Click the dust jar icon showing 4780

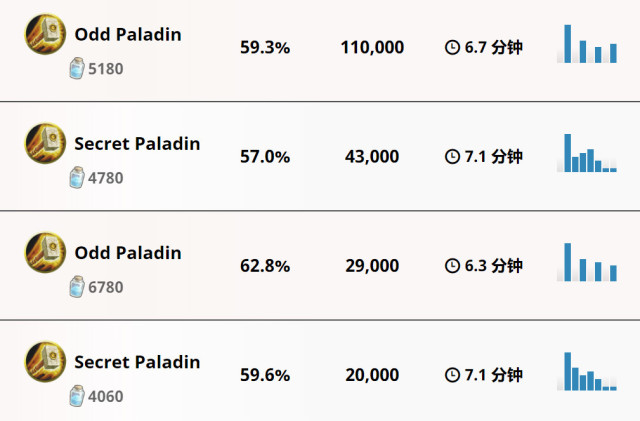tap(77, 177)
